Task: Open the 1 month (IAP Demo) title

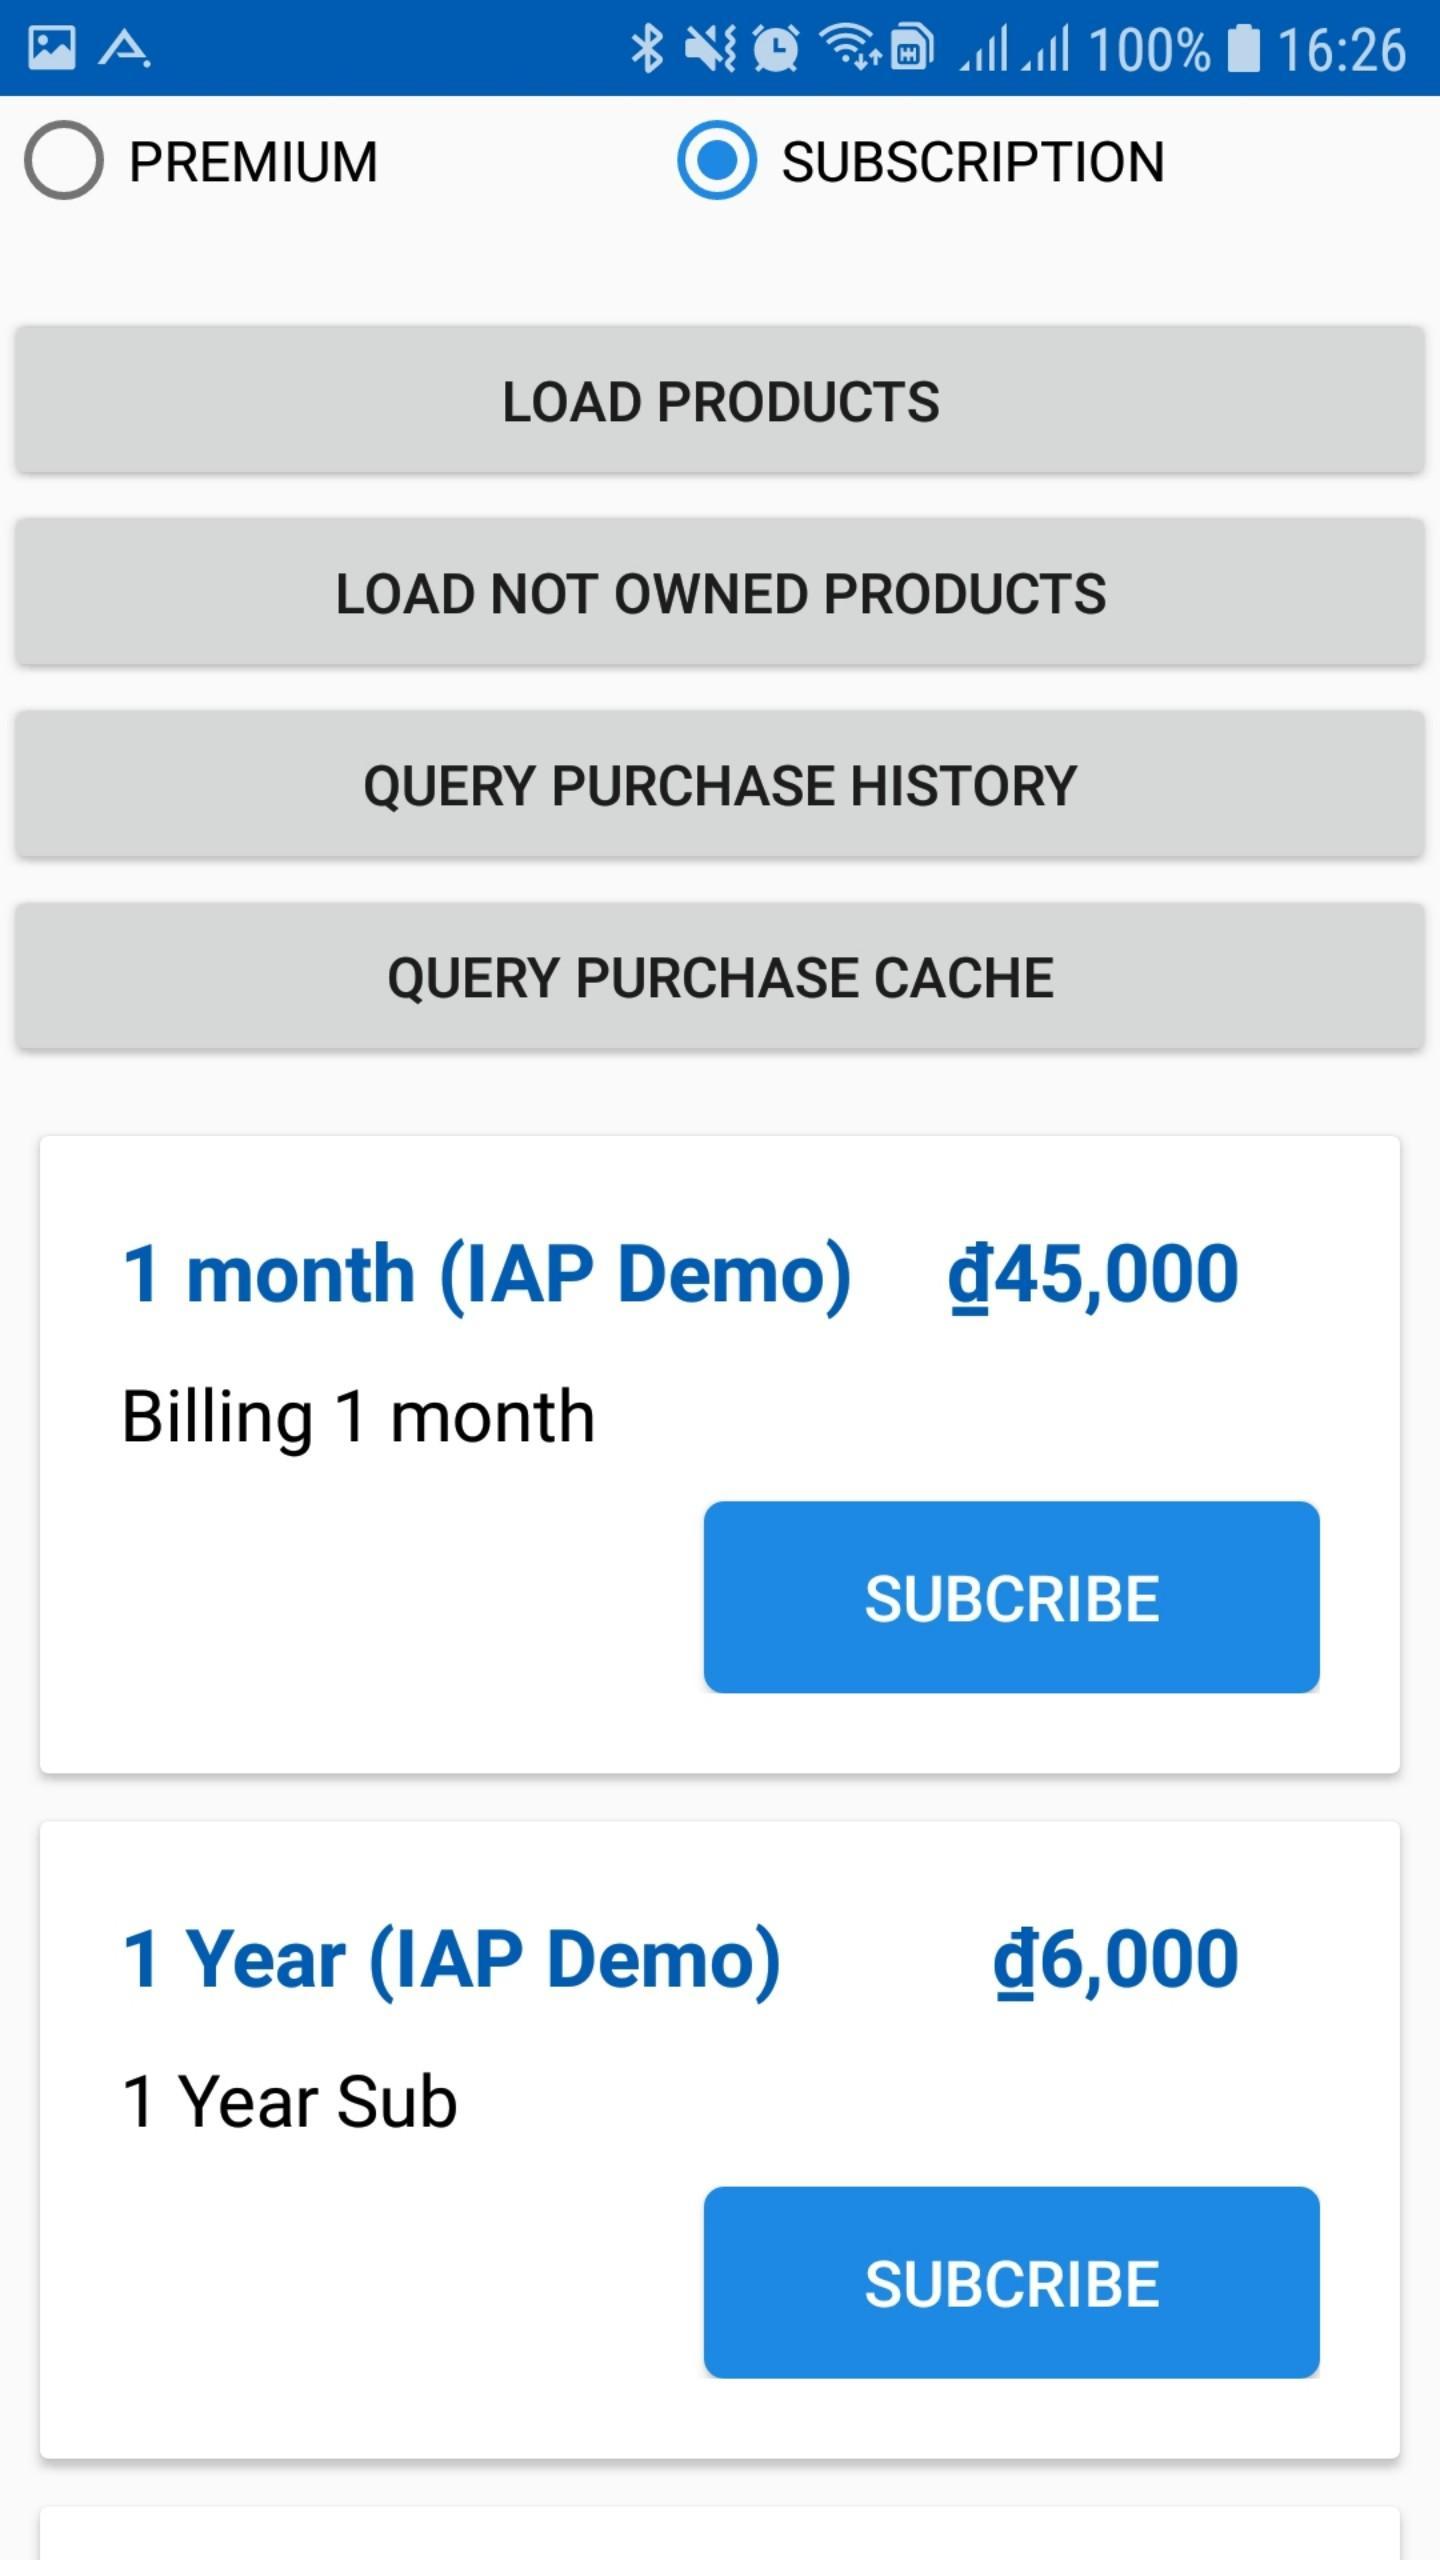Action: coord(486,1274)
